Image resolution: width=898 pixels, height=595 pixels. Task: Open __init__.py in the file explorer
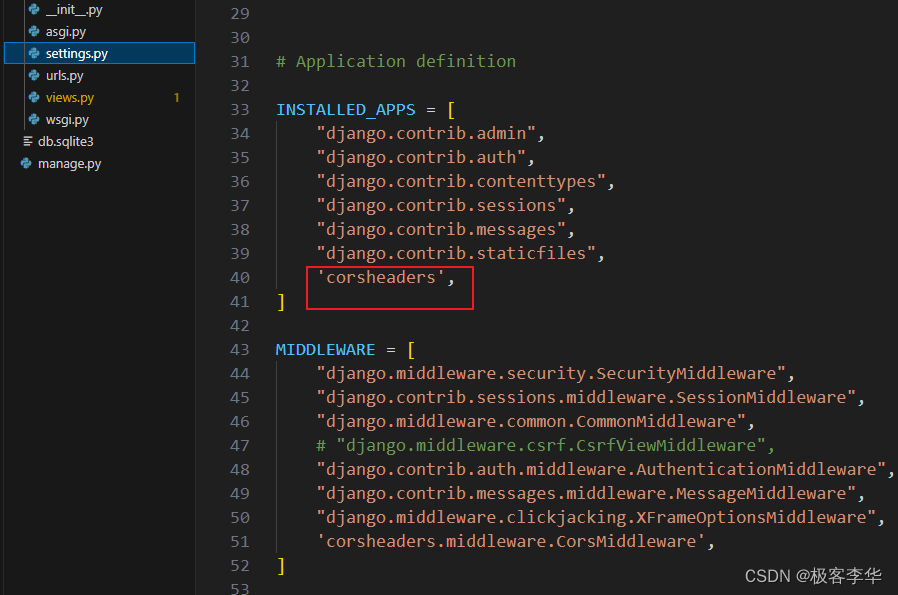click(x=74, y=9)
